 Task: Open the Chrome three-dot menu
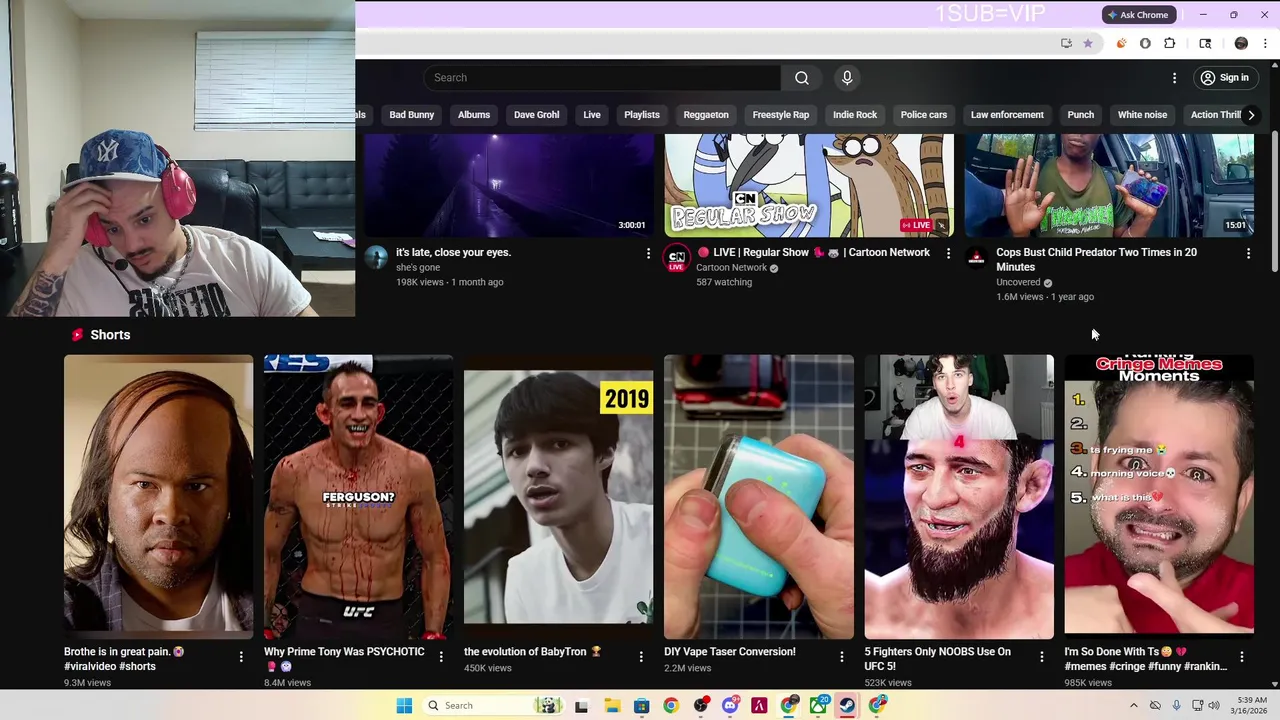[x=1265, y=43]
